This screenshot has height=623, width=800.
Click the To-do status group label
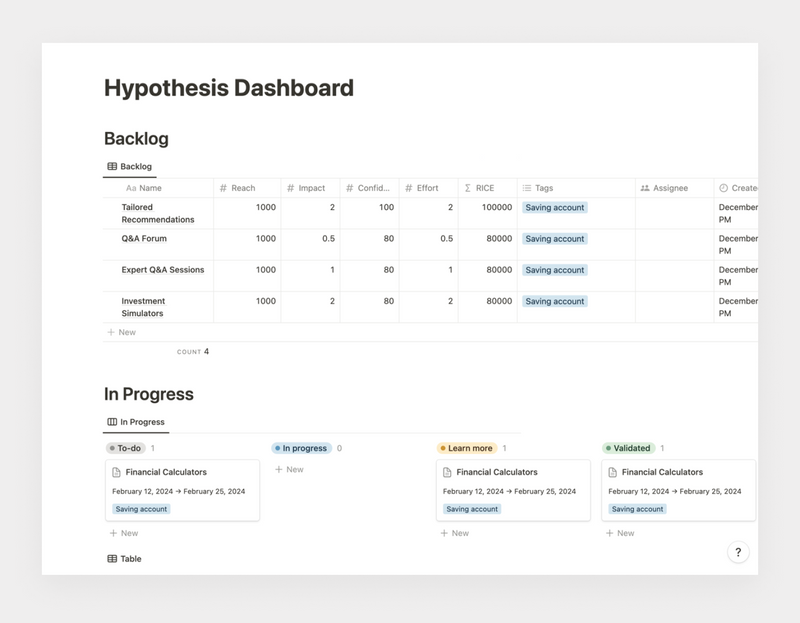[x=126, y=448]
